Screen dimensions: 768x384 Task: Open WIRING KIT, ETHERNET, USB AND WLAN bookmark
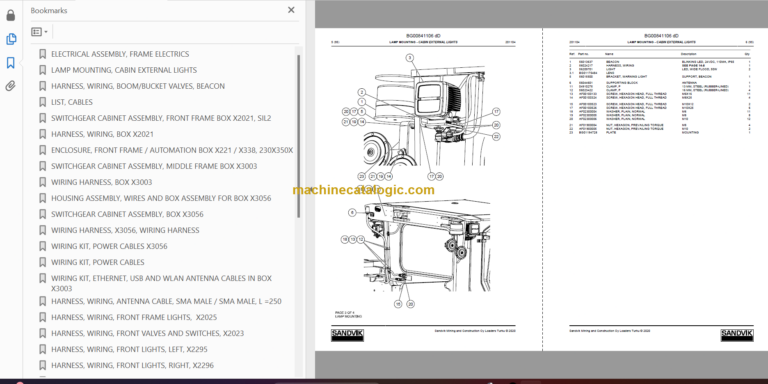coord(161,283)
